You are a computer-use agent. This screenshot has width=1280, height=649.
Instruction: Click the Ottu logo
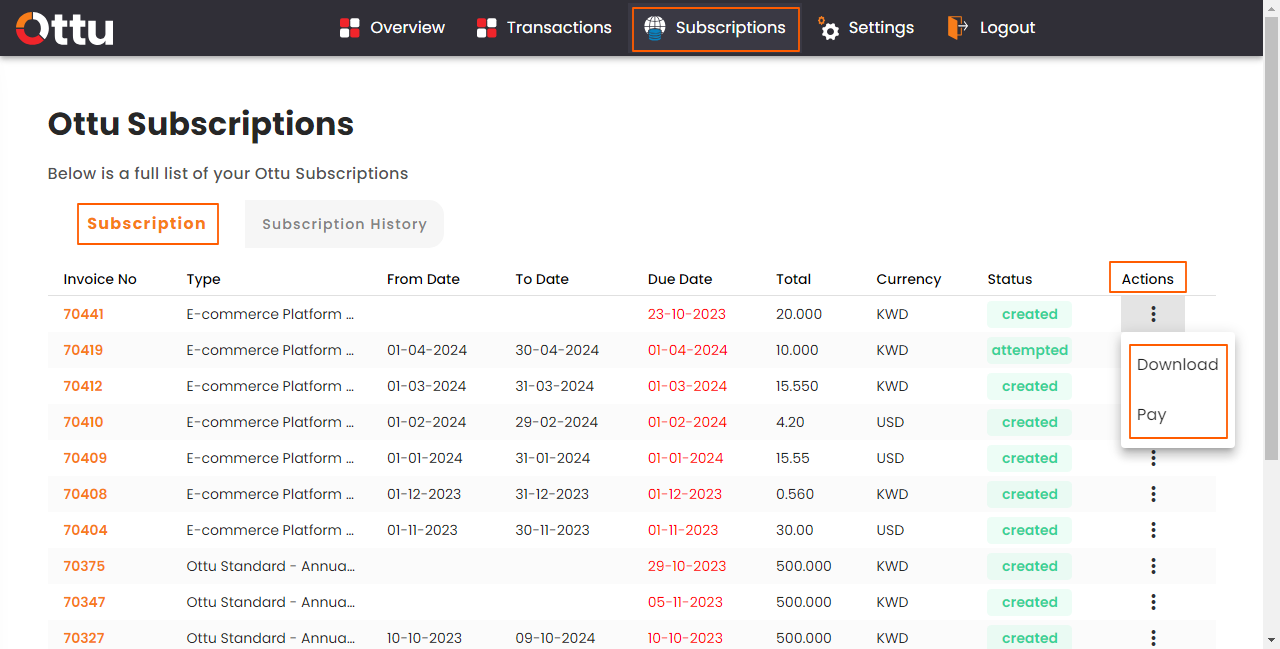65,28
